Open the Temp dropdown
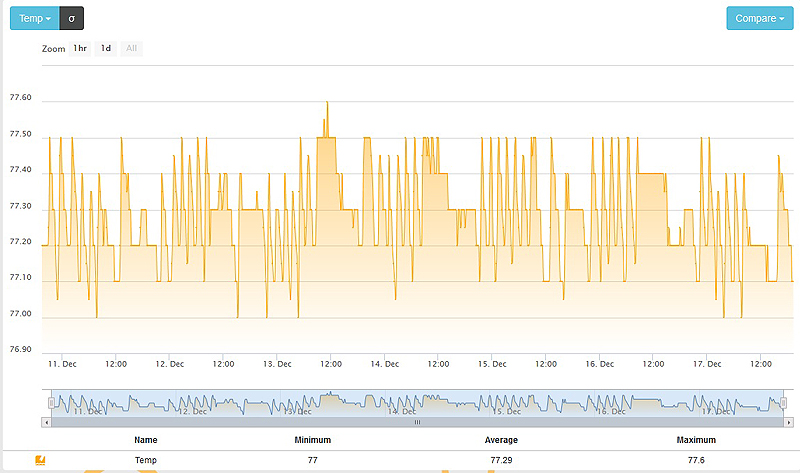This screenshot has width=800, height=473. (x=35, y=18)
